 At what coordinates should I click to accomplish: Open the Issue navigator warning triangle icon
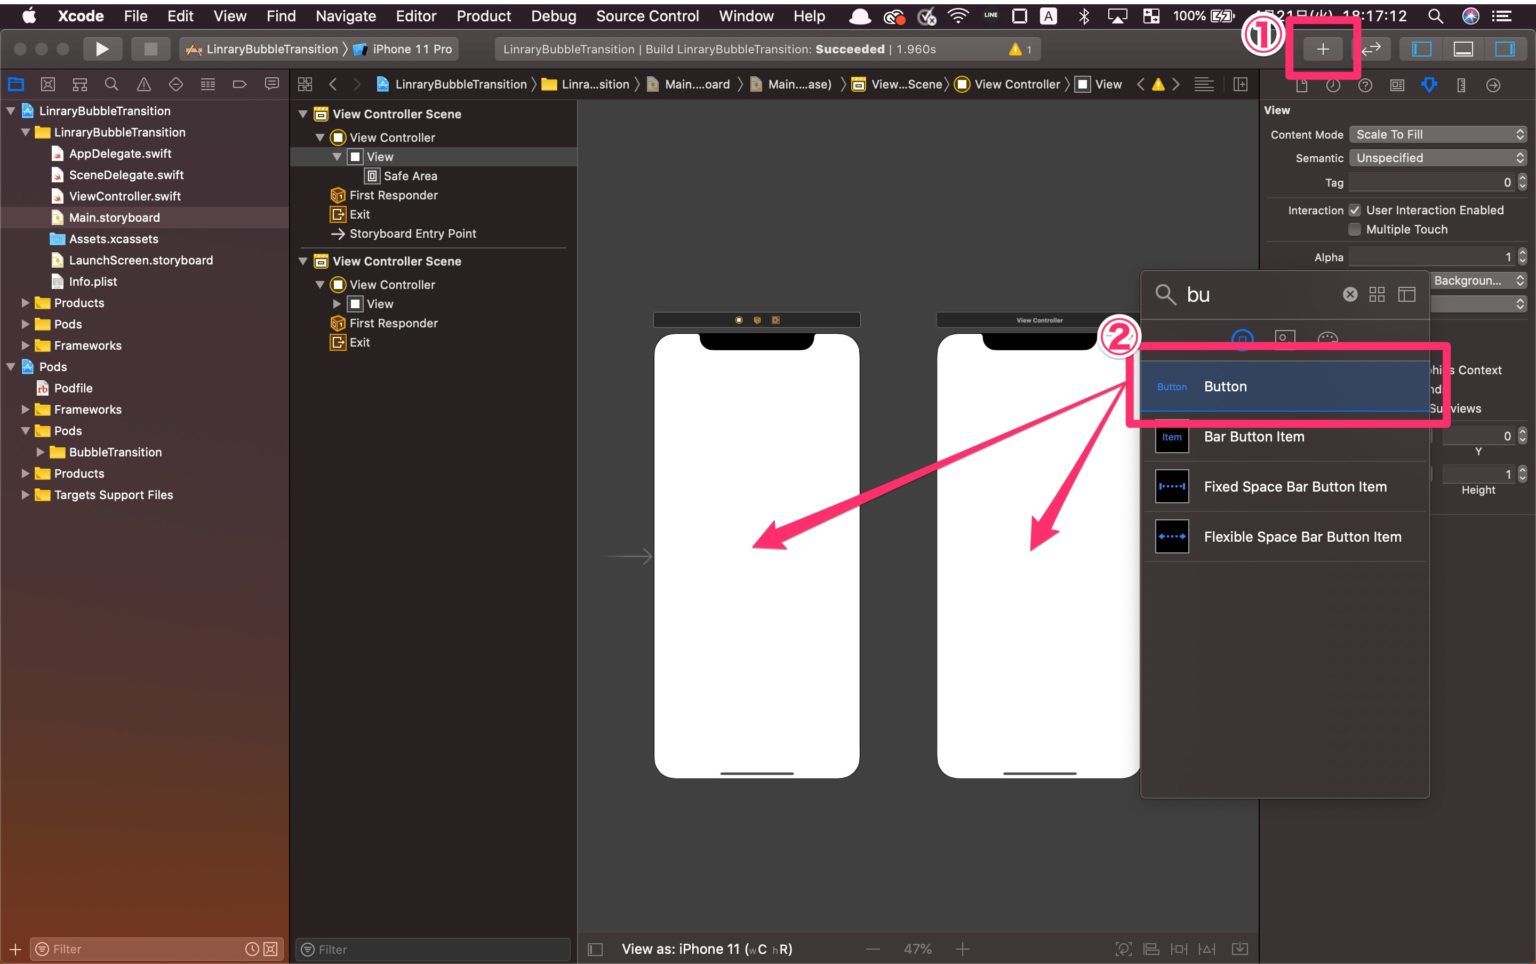[143, 84]
